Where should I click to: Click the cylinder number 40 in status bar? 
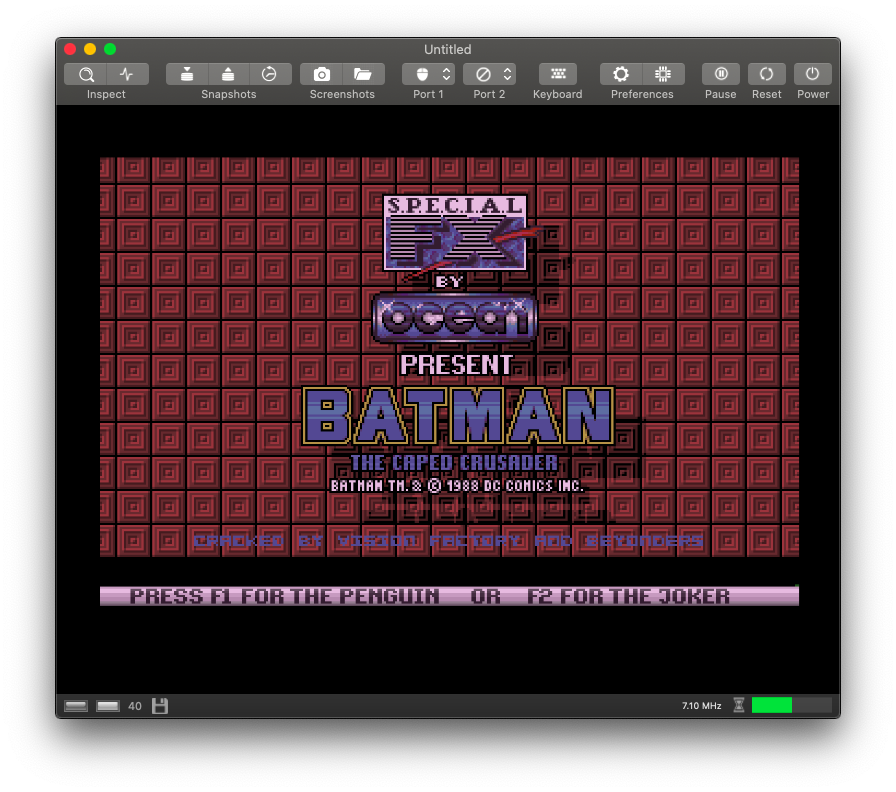(x=135, y=706)
